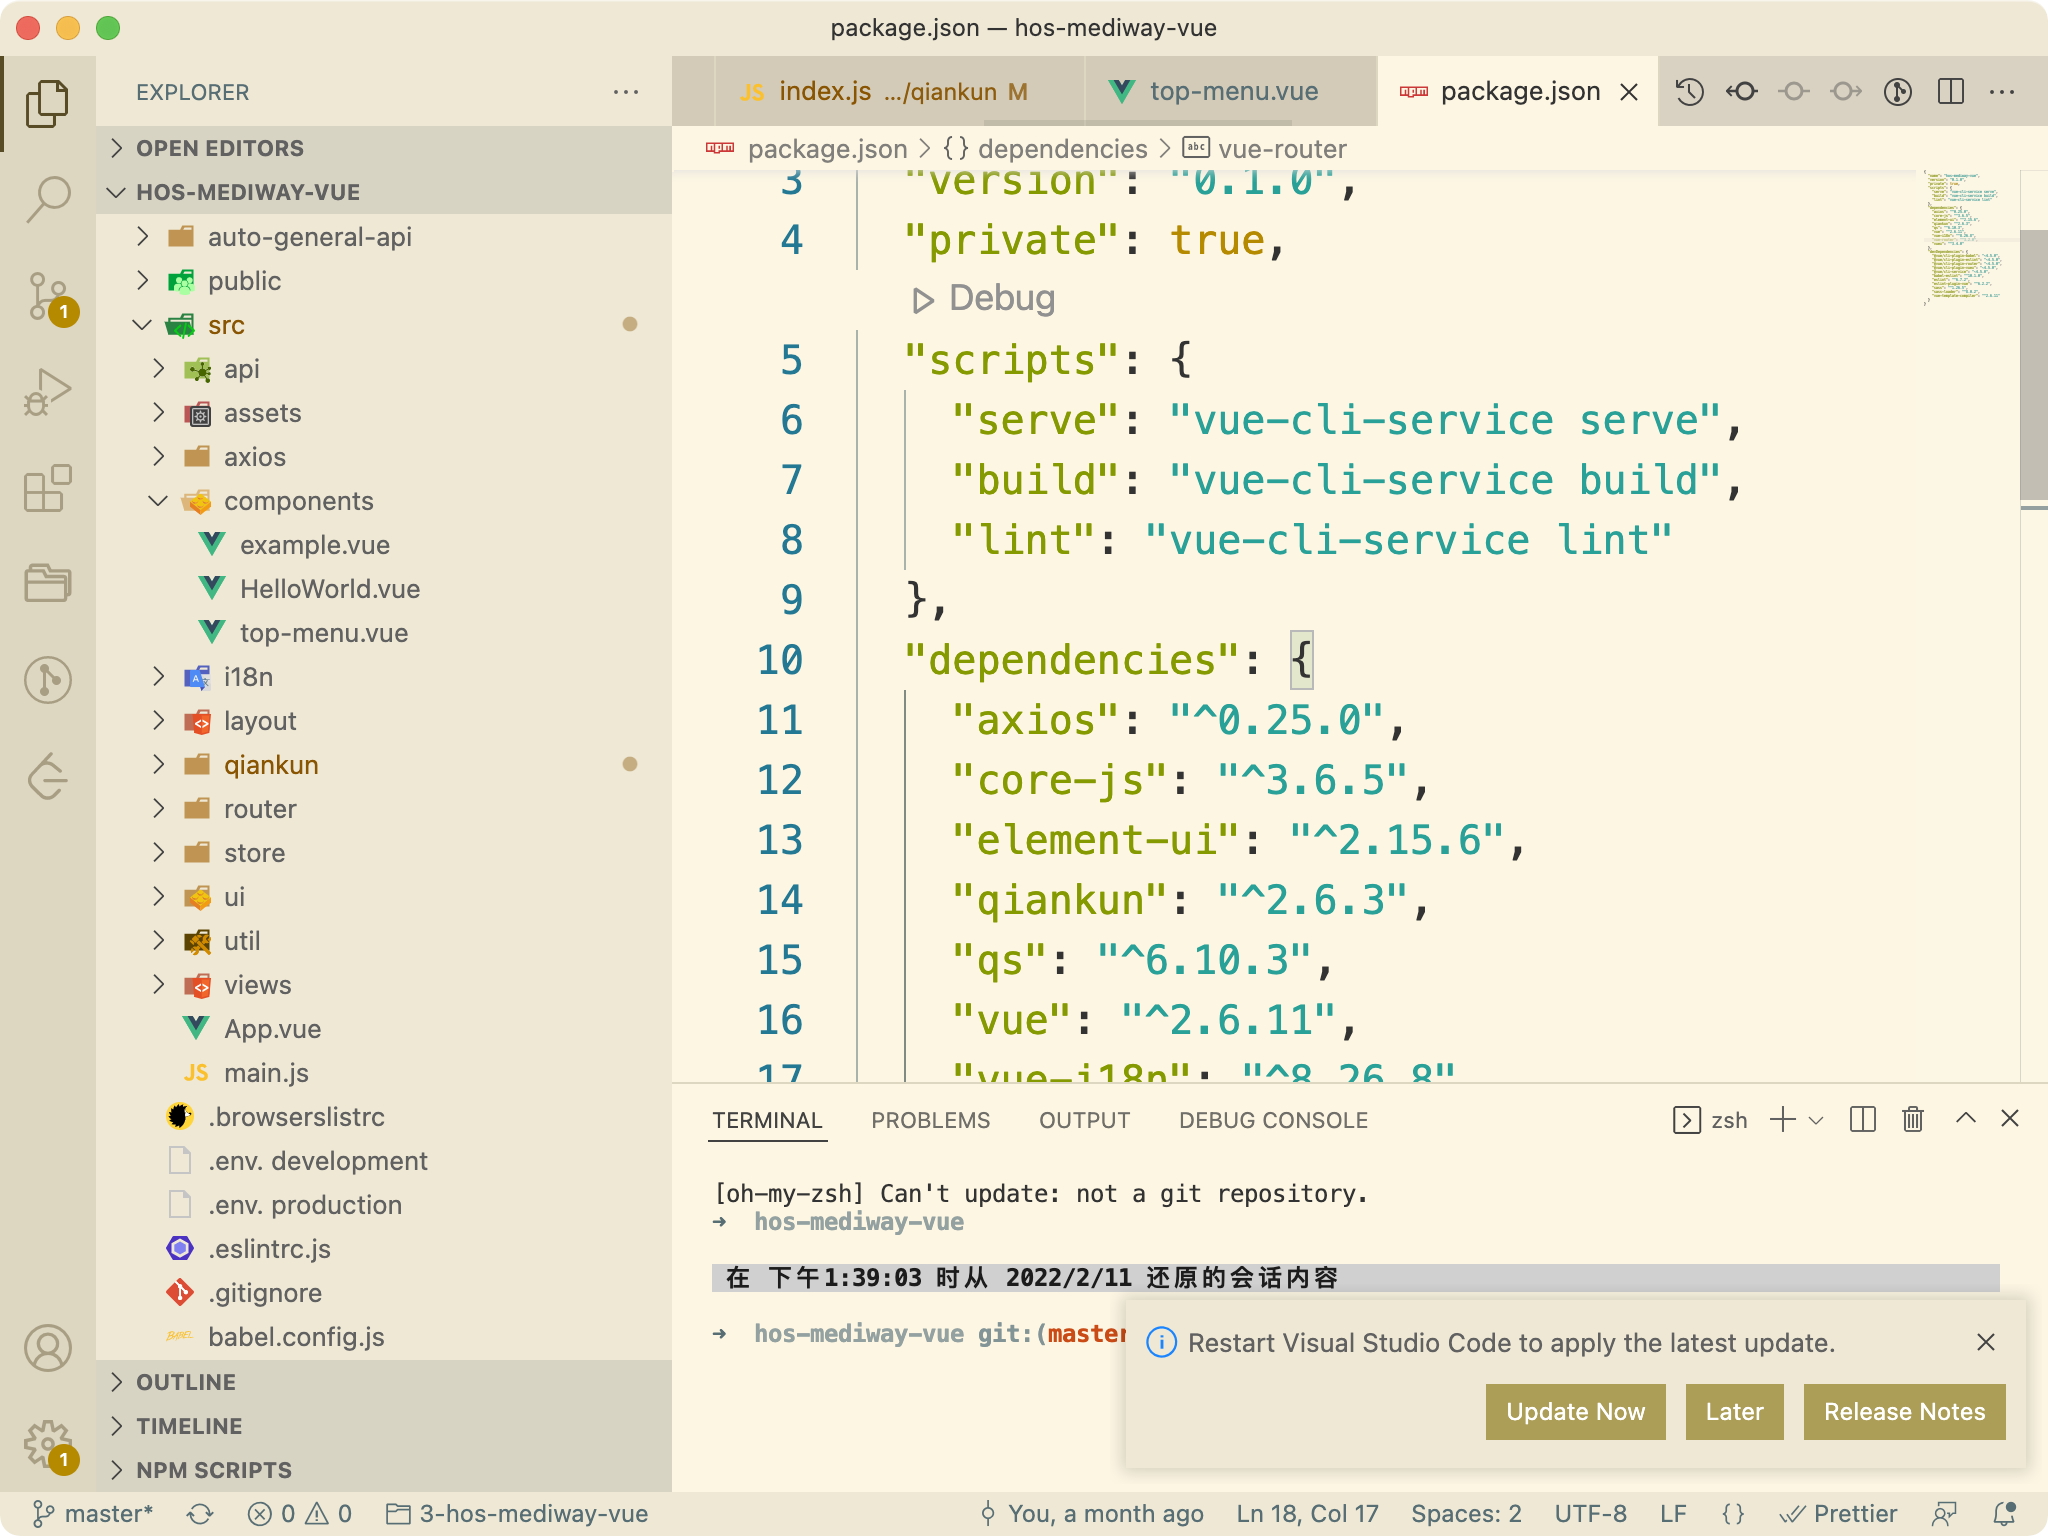The image size is (2048, 1536).
Task: Kill terminal with trash icon
Action: point(1912,1119)
